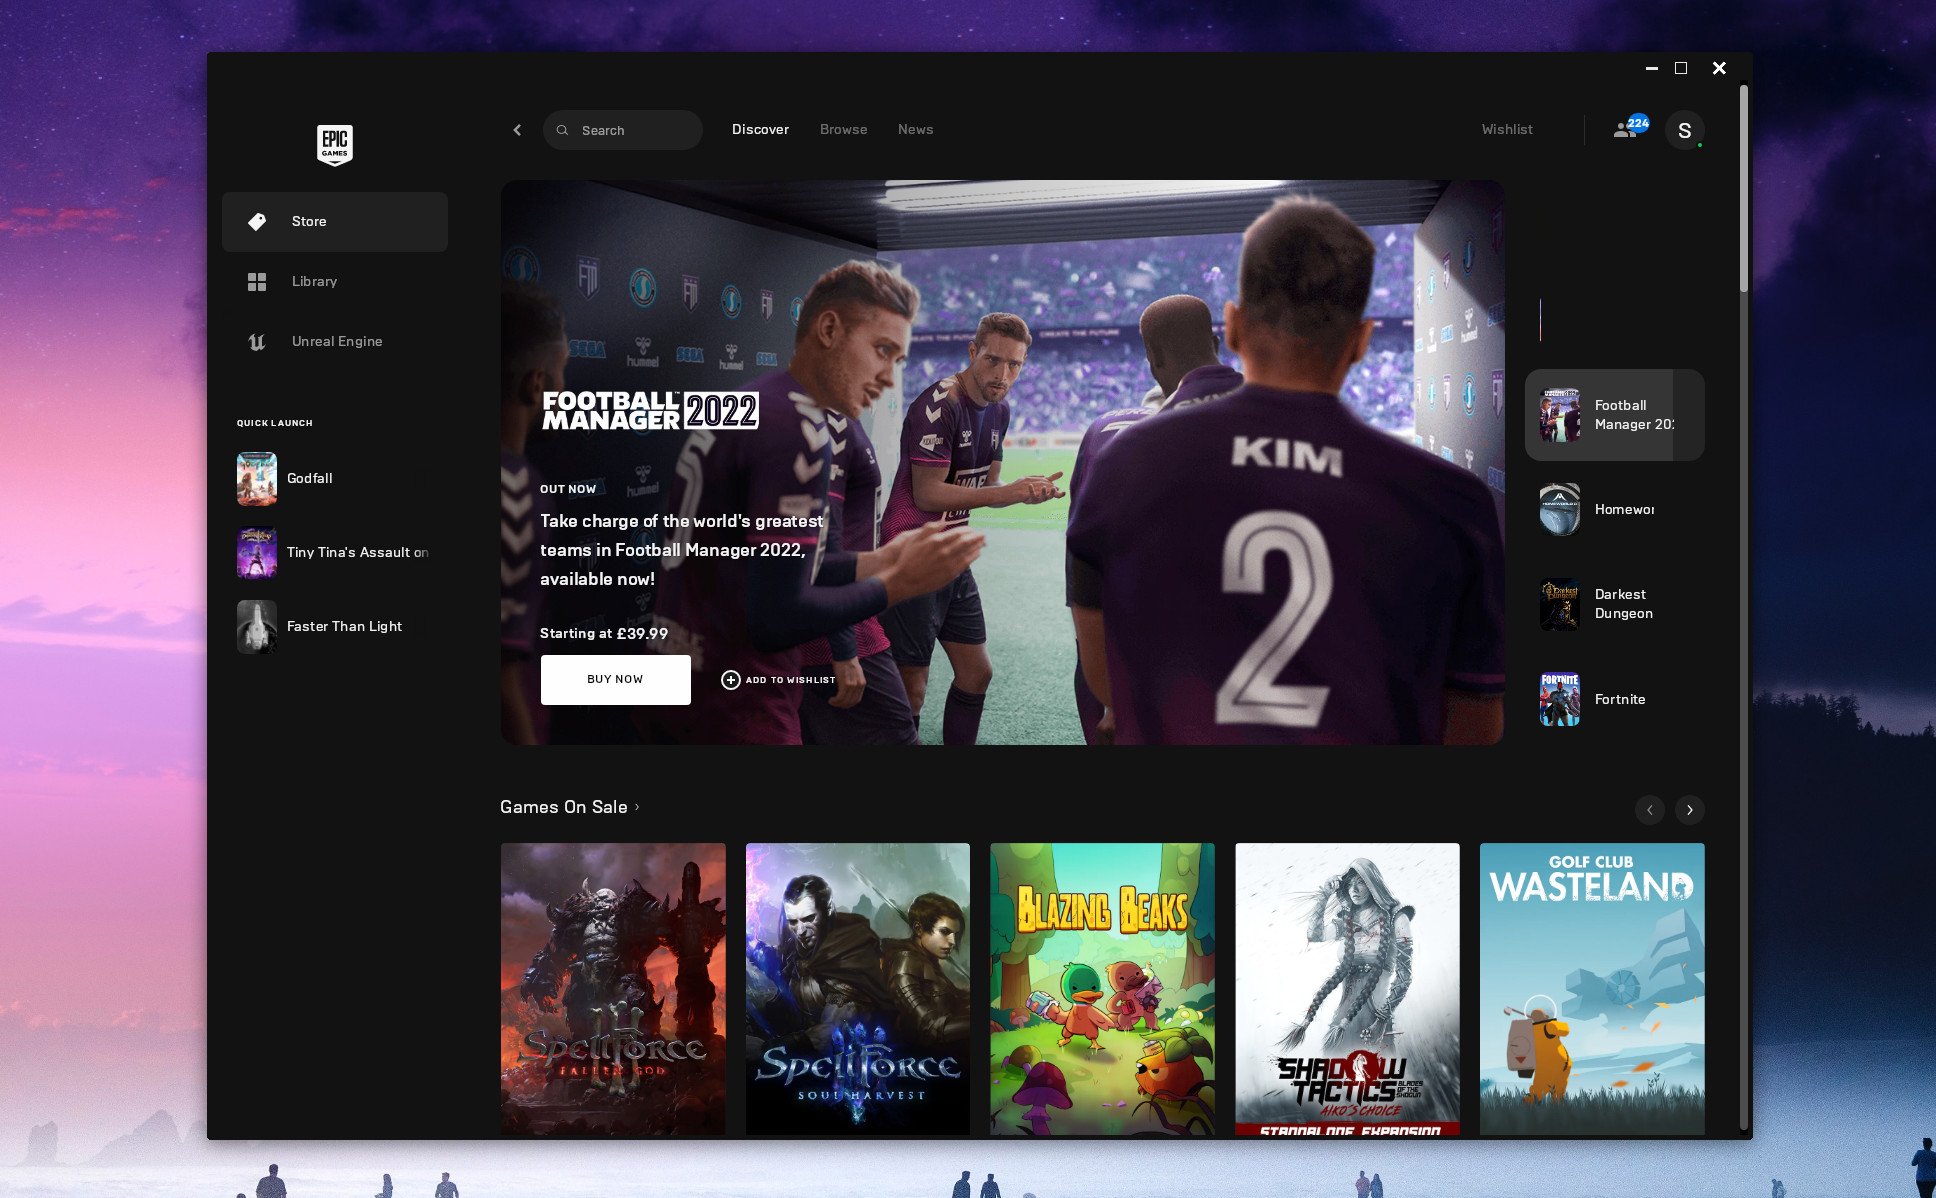Click the Discover tab
Screen dimensions: 1936x1198
coord(759,127)
